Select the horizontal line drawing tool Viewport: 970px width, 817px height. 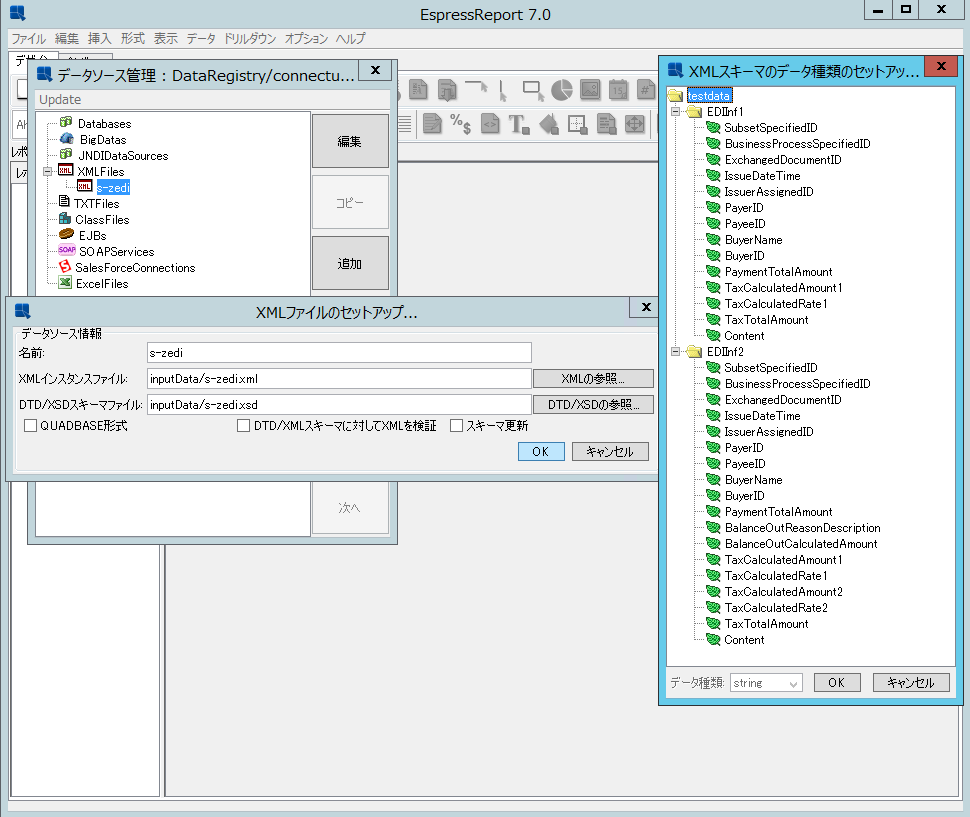[x=476, y=87]
